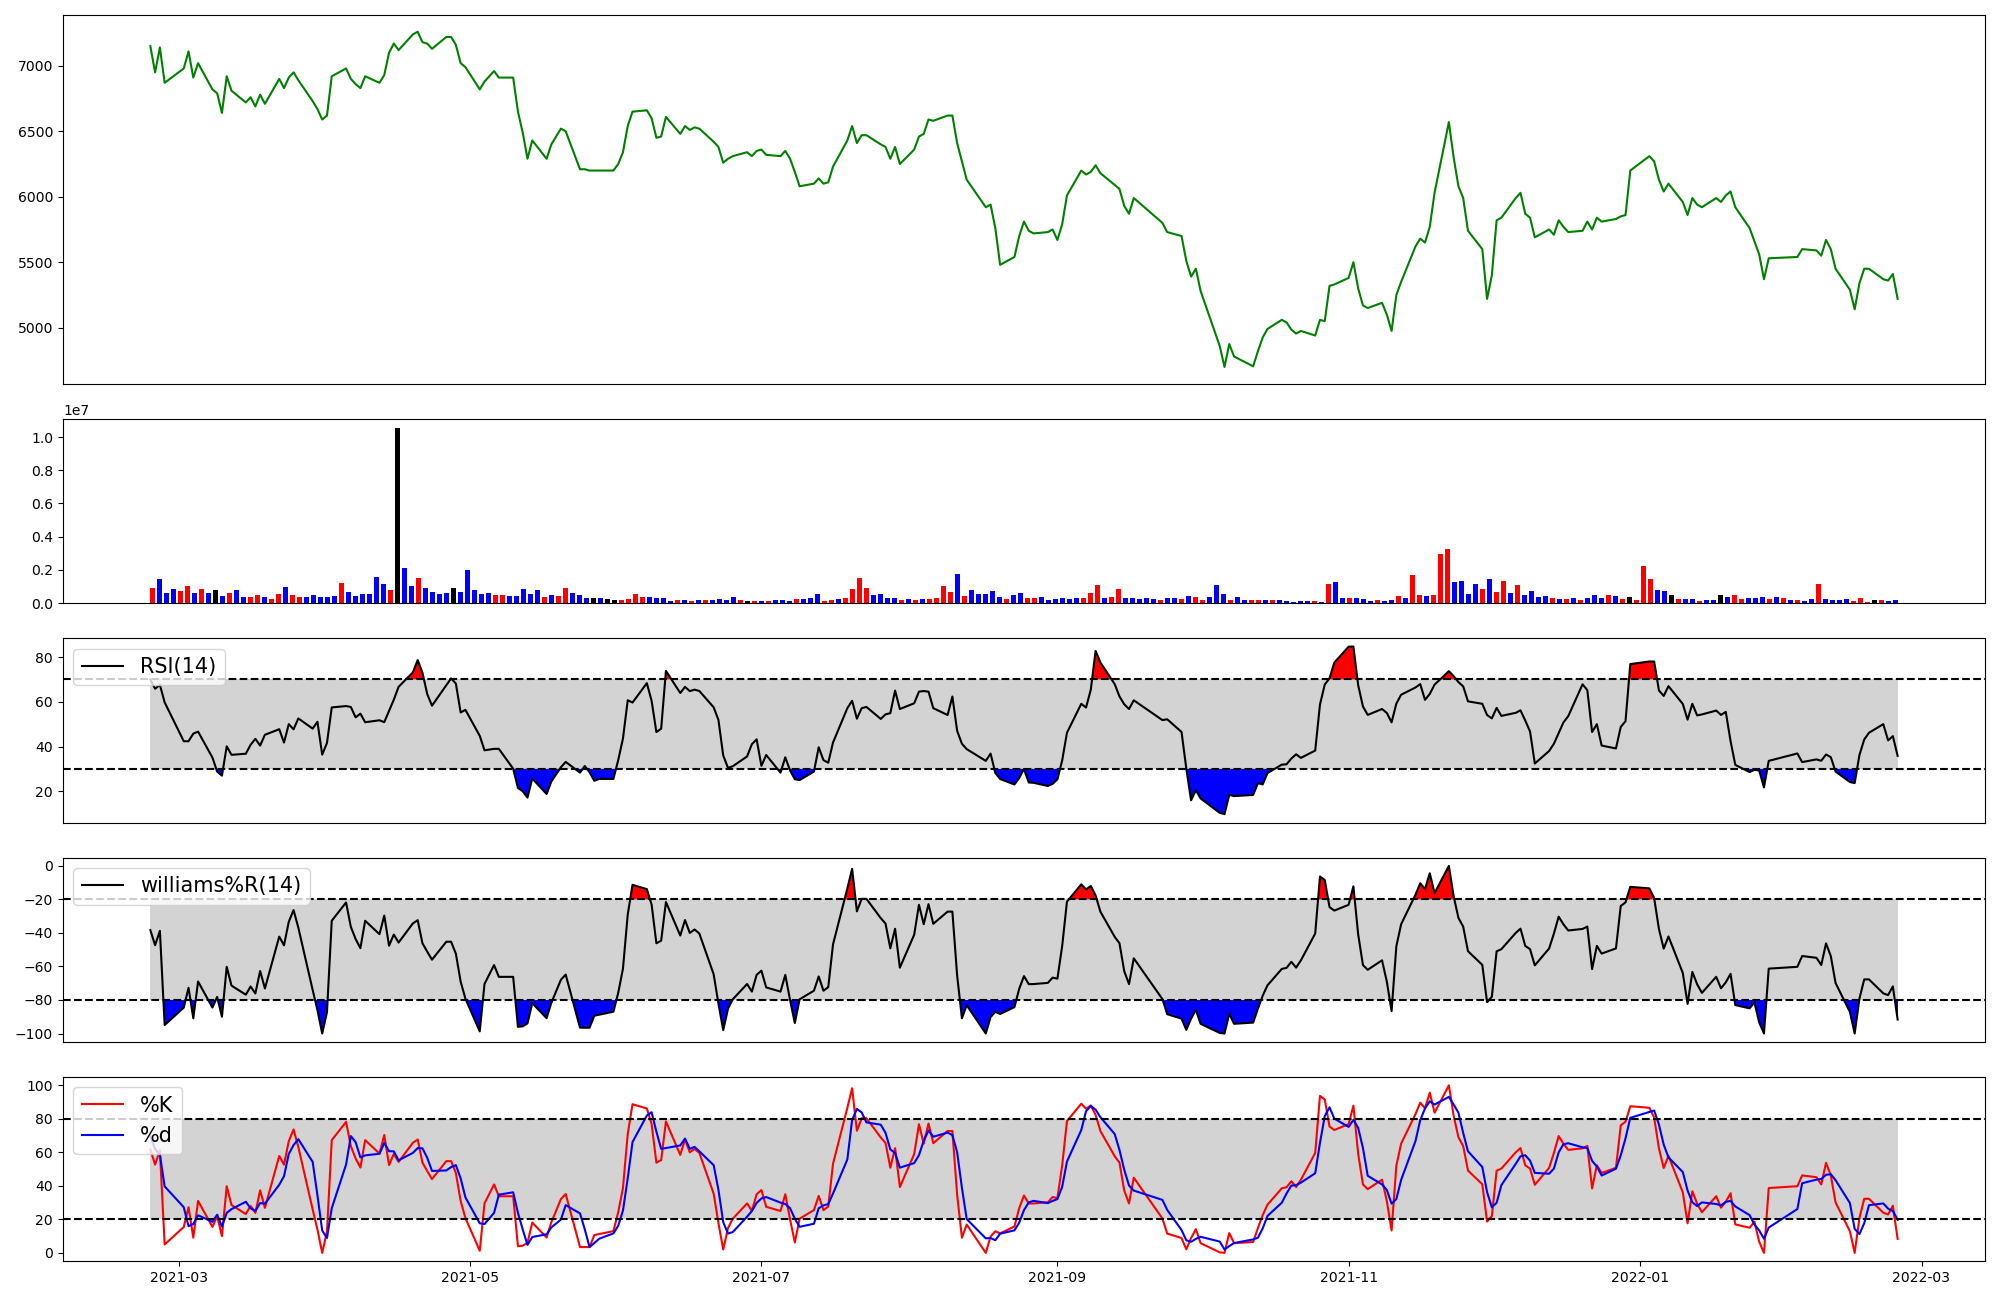Click the 2021-03 x-axis date label
The width and height of the screenshot is (2000, 1300).
point(180,1277)
